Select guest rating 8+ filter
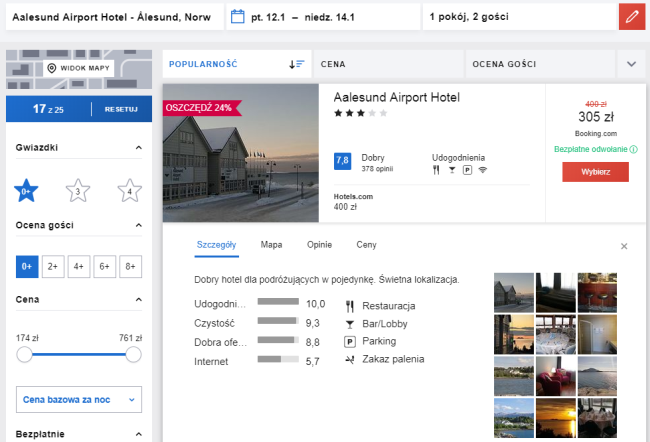The image size is (650, 442). (x=131, y=266)
